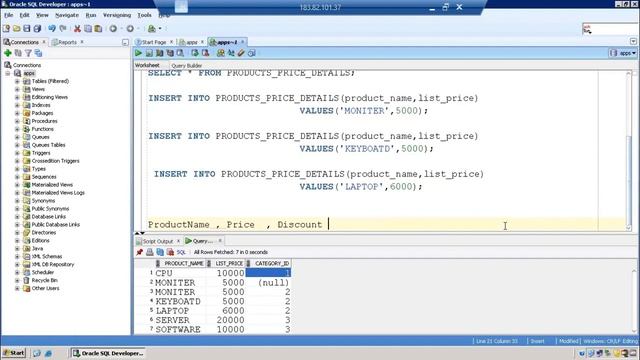Click the New file icon in main toolbar
This screenshot has width=640, height=360.
coord(6,29)
